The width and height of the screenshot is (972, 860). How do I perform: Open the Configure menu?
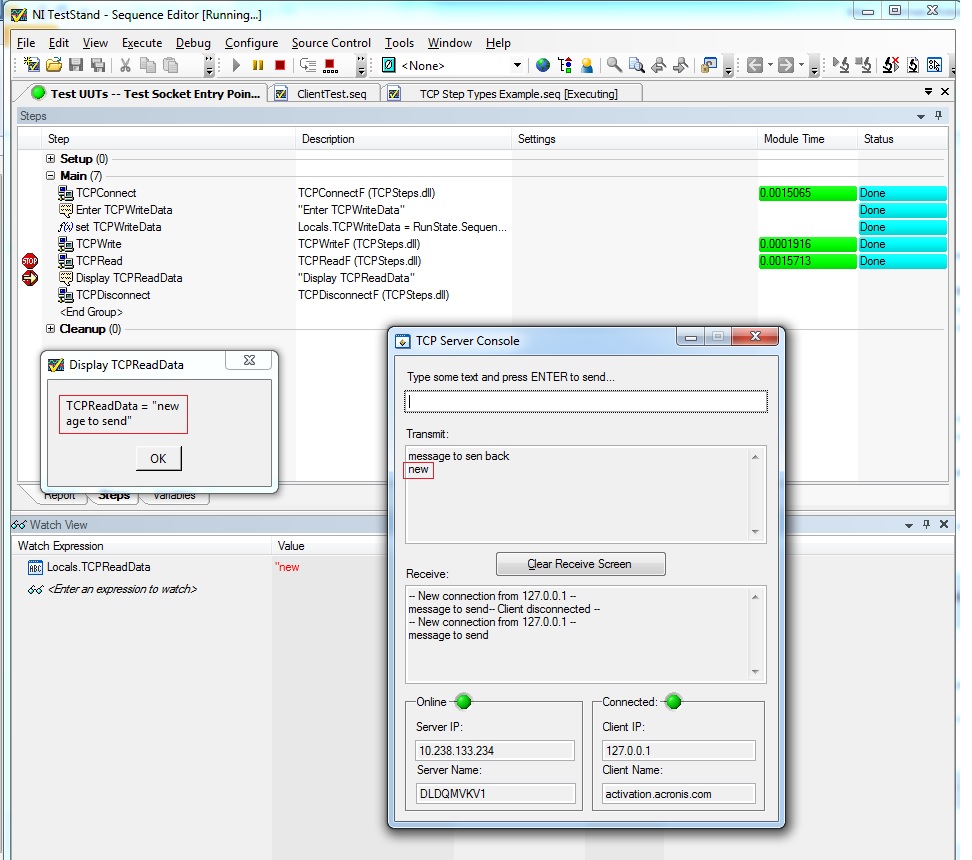251,43
